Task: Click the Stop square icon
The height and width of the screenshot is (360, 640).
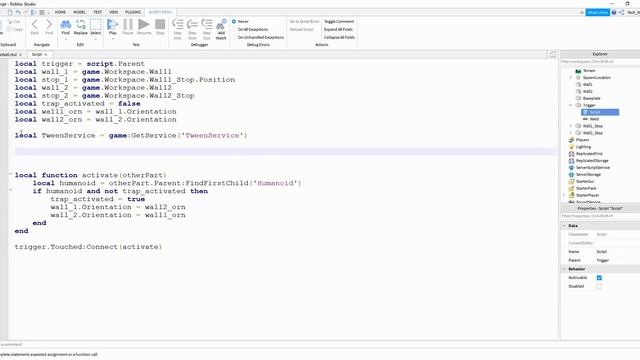Action: point(160,24)
